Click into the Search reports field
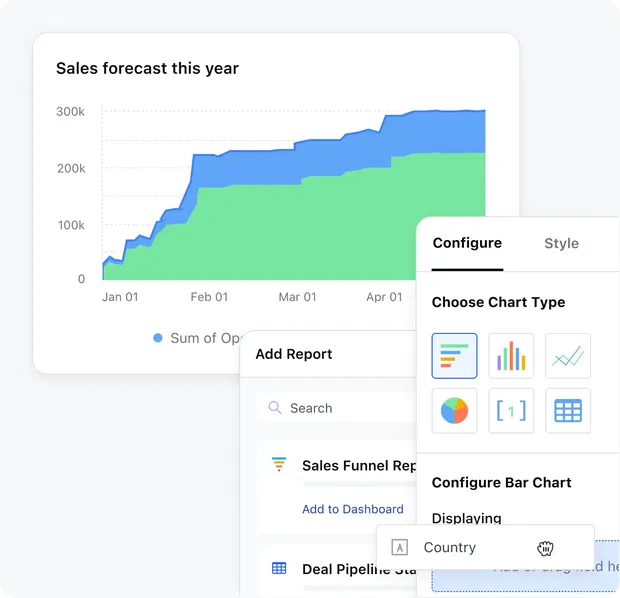Screen dimensions: 620x598 [336, 408]
